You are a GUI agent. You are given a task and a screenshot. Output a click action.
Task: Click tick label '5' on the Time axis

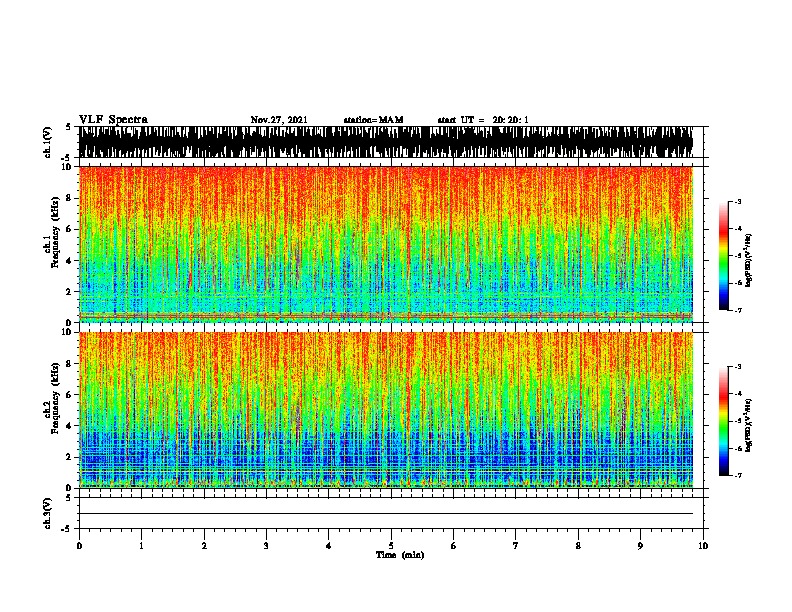click(x=391, y=546)
